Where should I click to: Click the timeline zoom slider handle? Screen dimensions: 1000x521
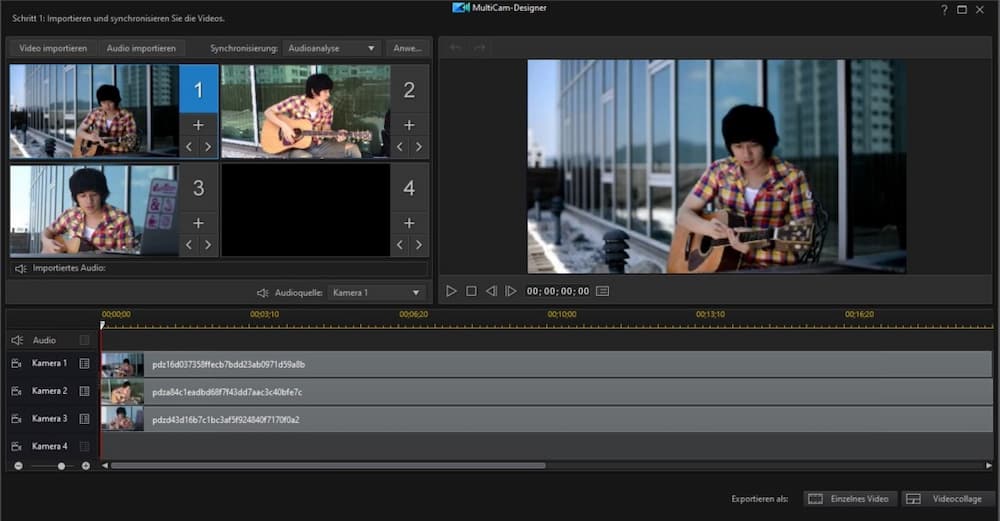(61, 466)
